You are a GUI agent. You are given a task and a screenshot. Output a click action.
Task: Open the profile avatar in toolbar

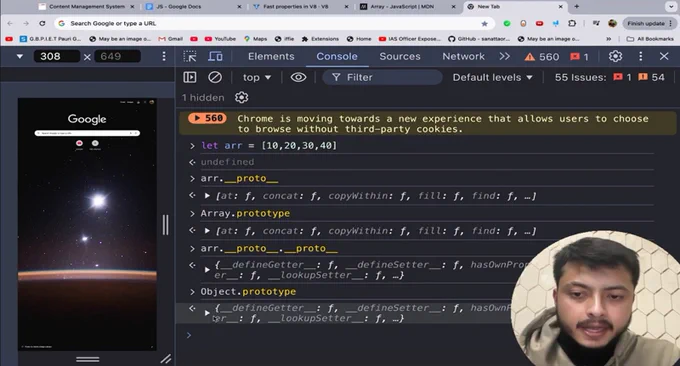[x=612, y=23]
